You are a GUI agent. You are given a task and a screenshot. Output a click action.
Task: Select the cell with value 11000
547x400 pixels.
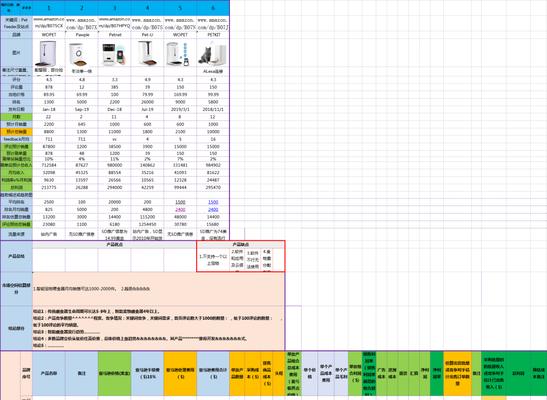[114, 131]
